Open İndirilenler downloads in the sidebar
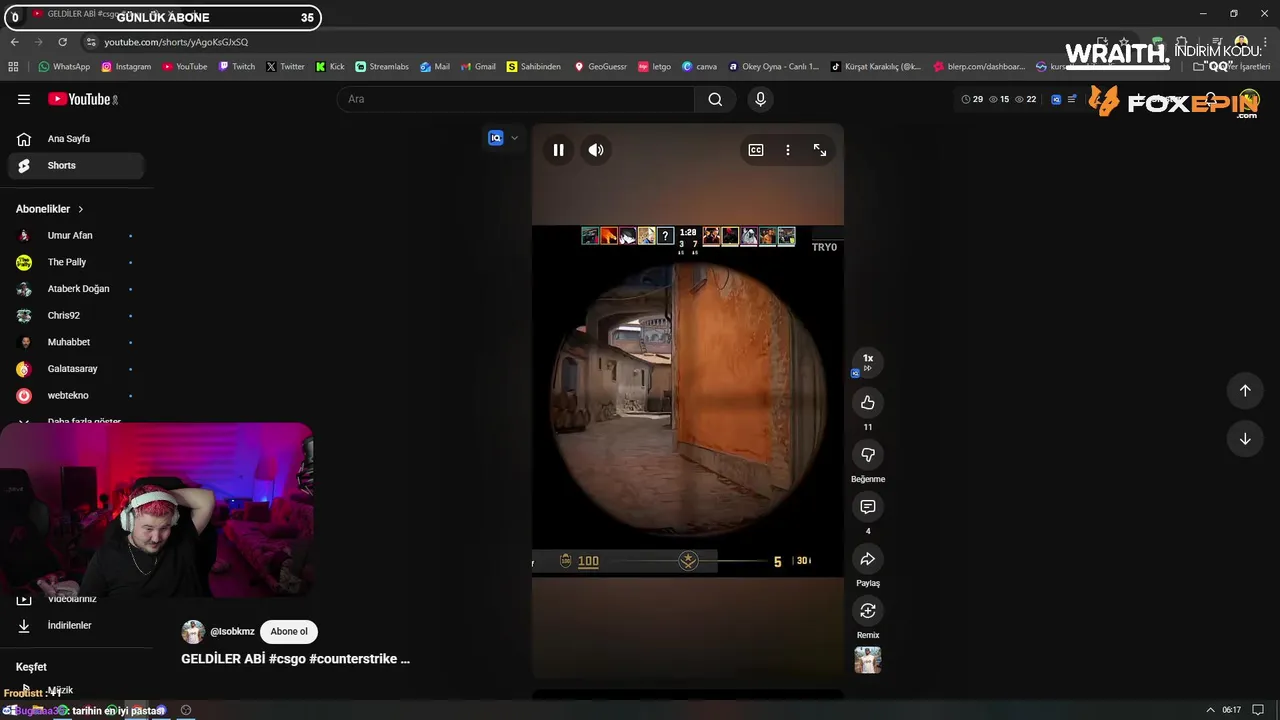 (76, 626)
